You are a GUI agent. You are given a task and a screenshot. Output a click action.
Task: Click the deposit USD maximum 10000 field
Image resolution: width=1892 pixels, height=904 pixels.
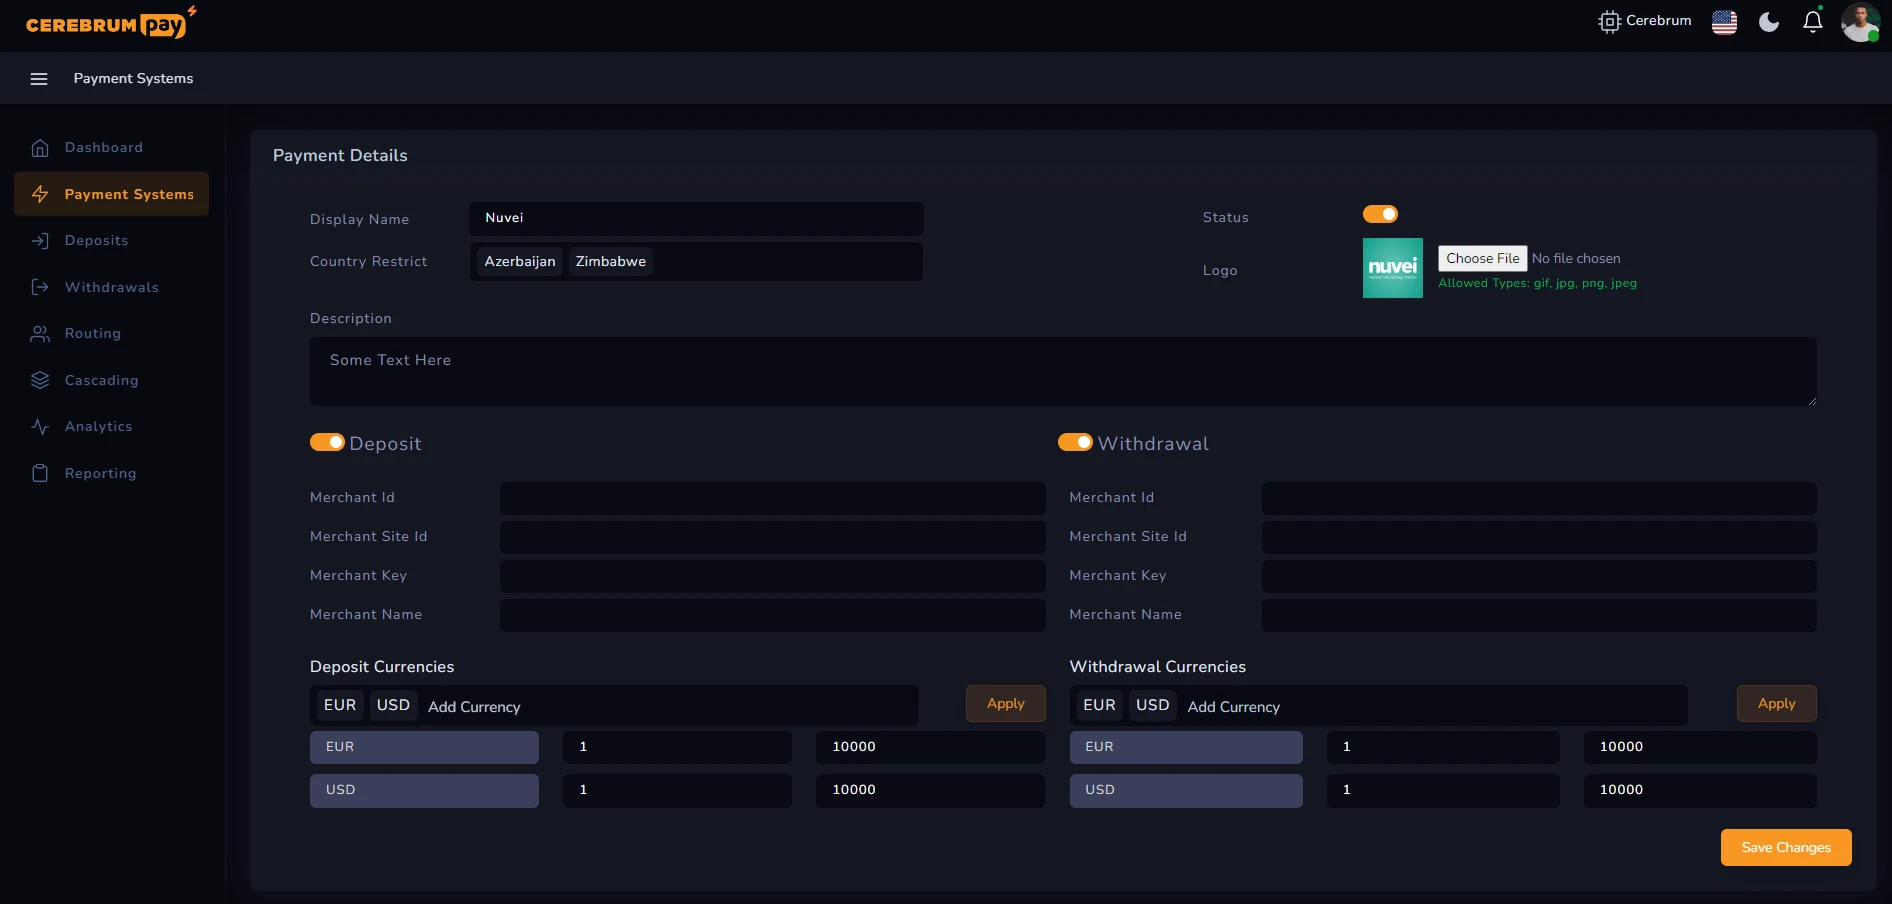coord(930,790)
